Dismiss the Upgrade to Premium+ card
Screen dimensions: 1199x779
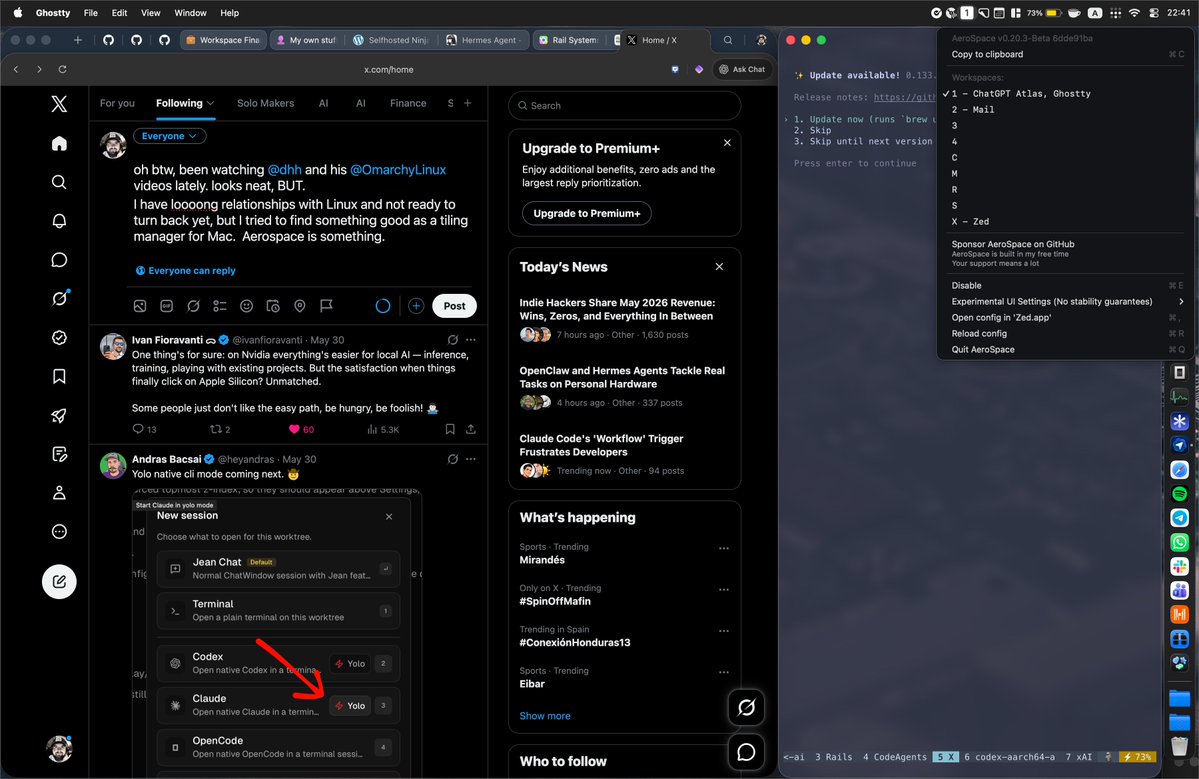point(727,142)
